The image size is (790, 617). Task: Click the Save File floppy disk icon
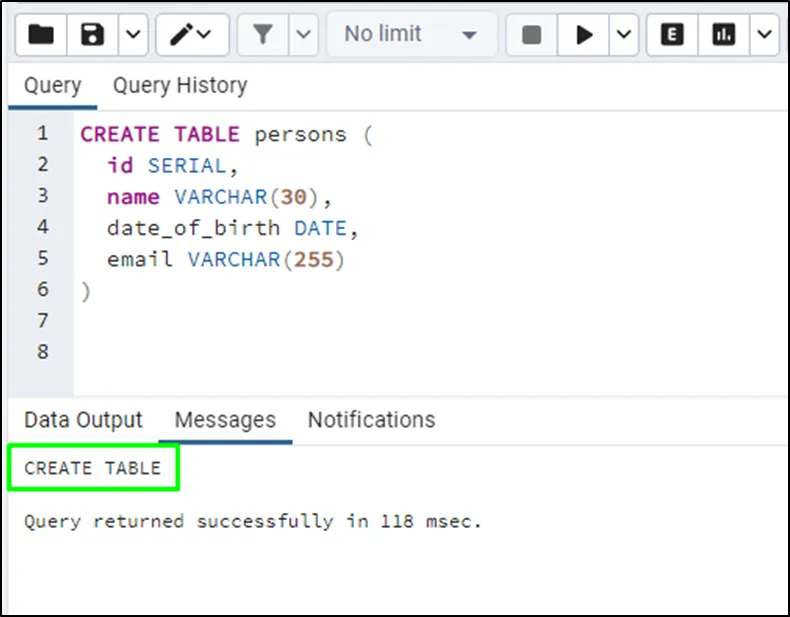(x=93, y=35)
